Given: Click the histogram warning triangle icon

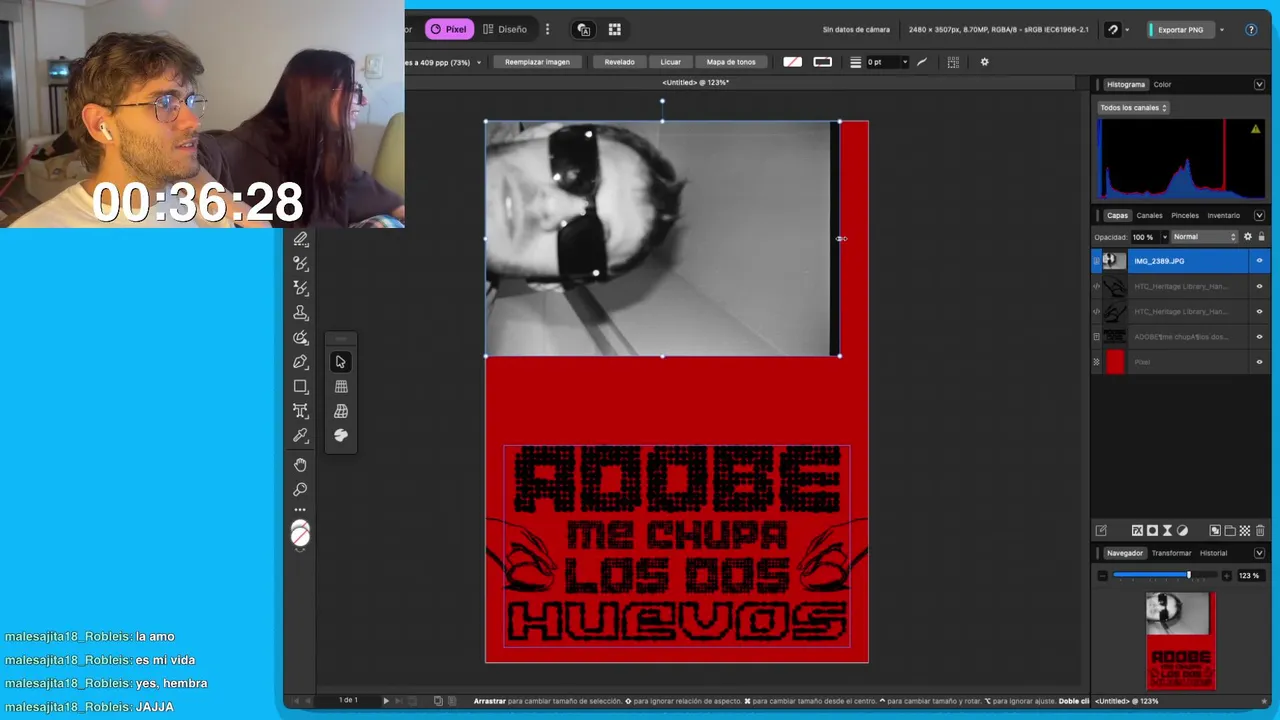Looking at the screenshot, I should pyautogui.click(x=1255, y=129).
